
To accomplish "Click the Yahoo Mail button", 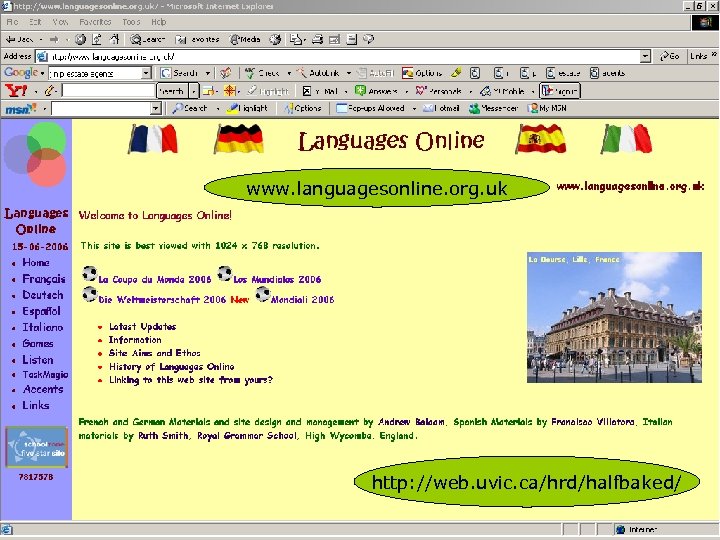I will [x=321, y=91].
